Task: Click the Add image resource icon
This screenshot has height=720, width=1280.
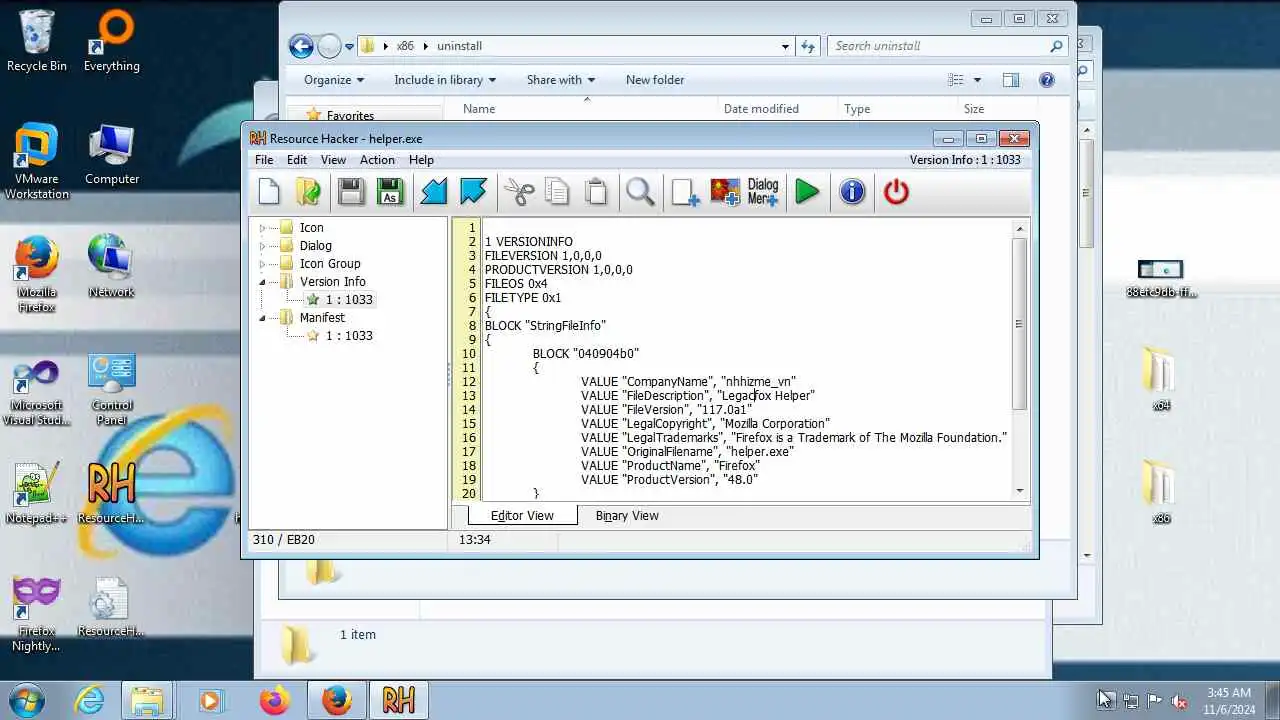Action: (725, 191)
